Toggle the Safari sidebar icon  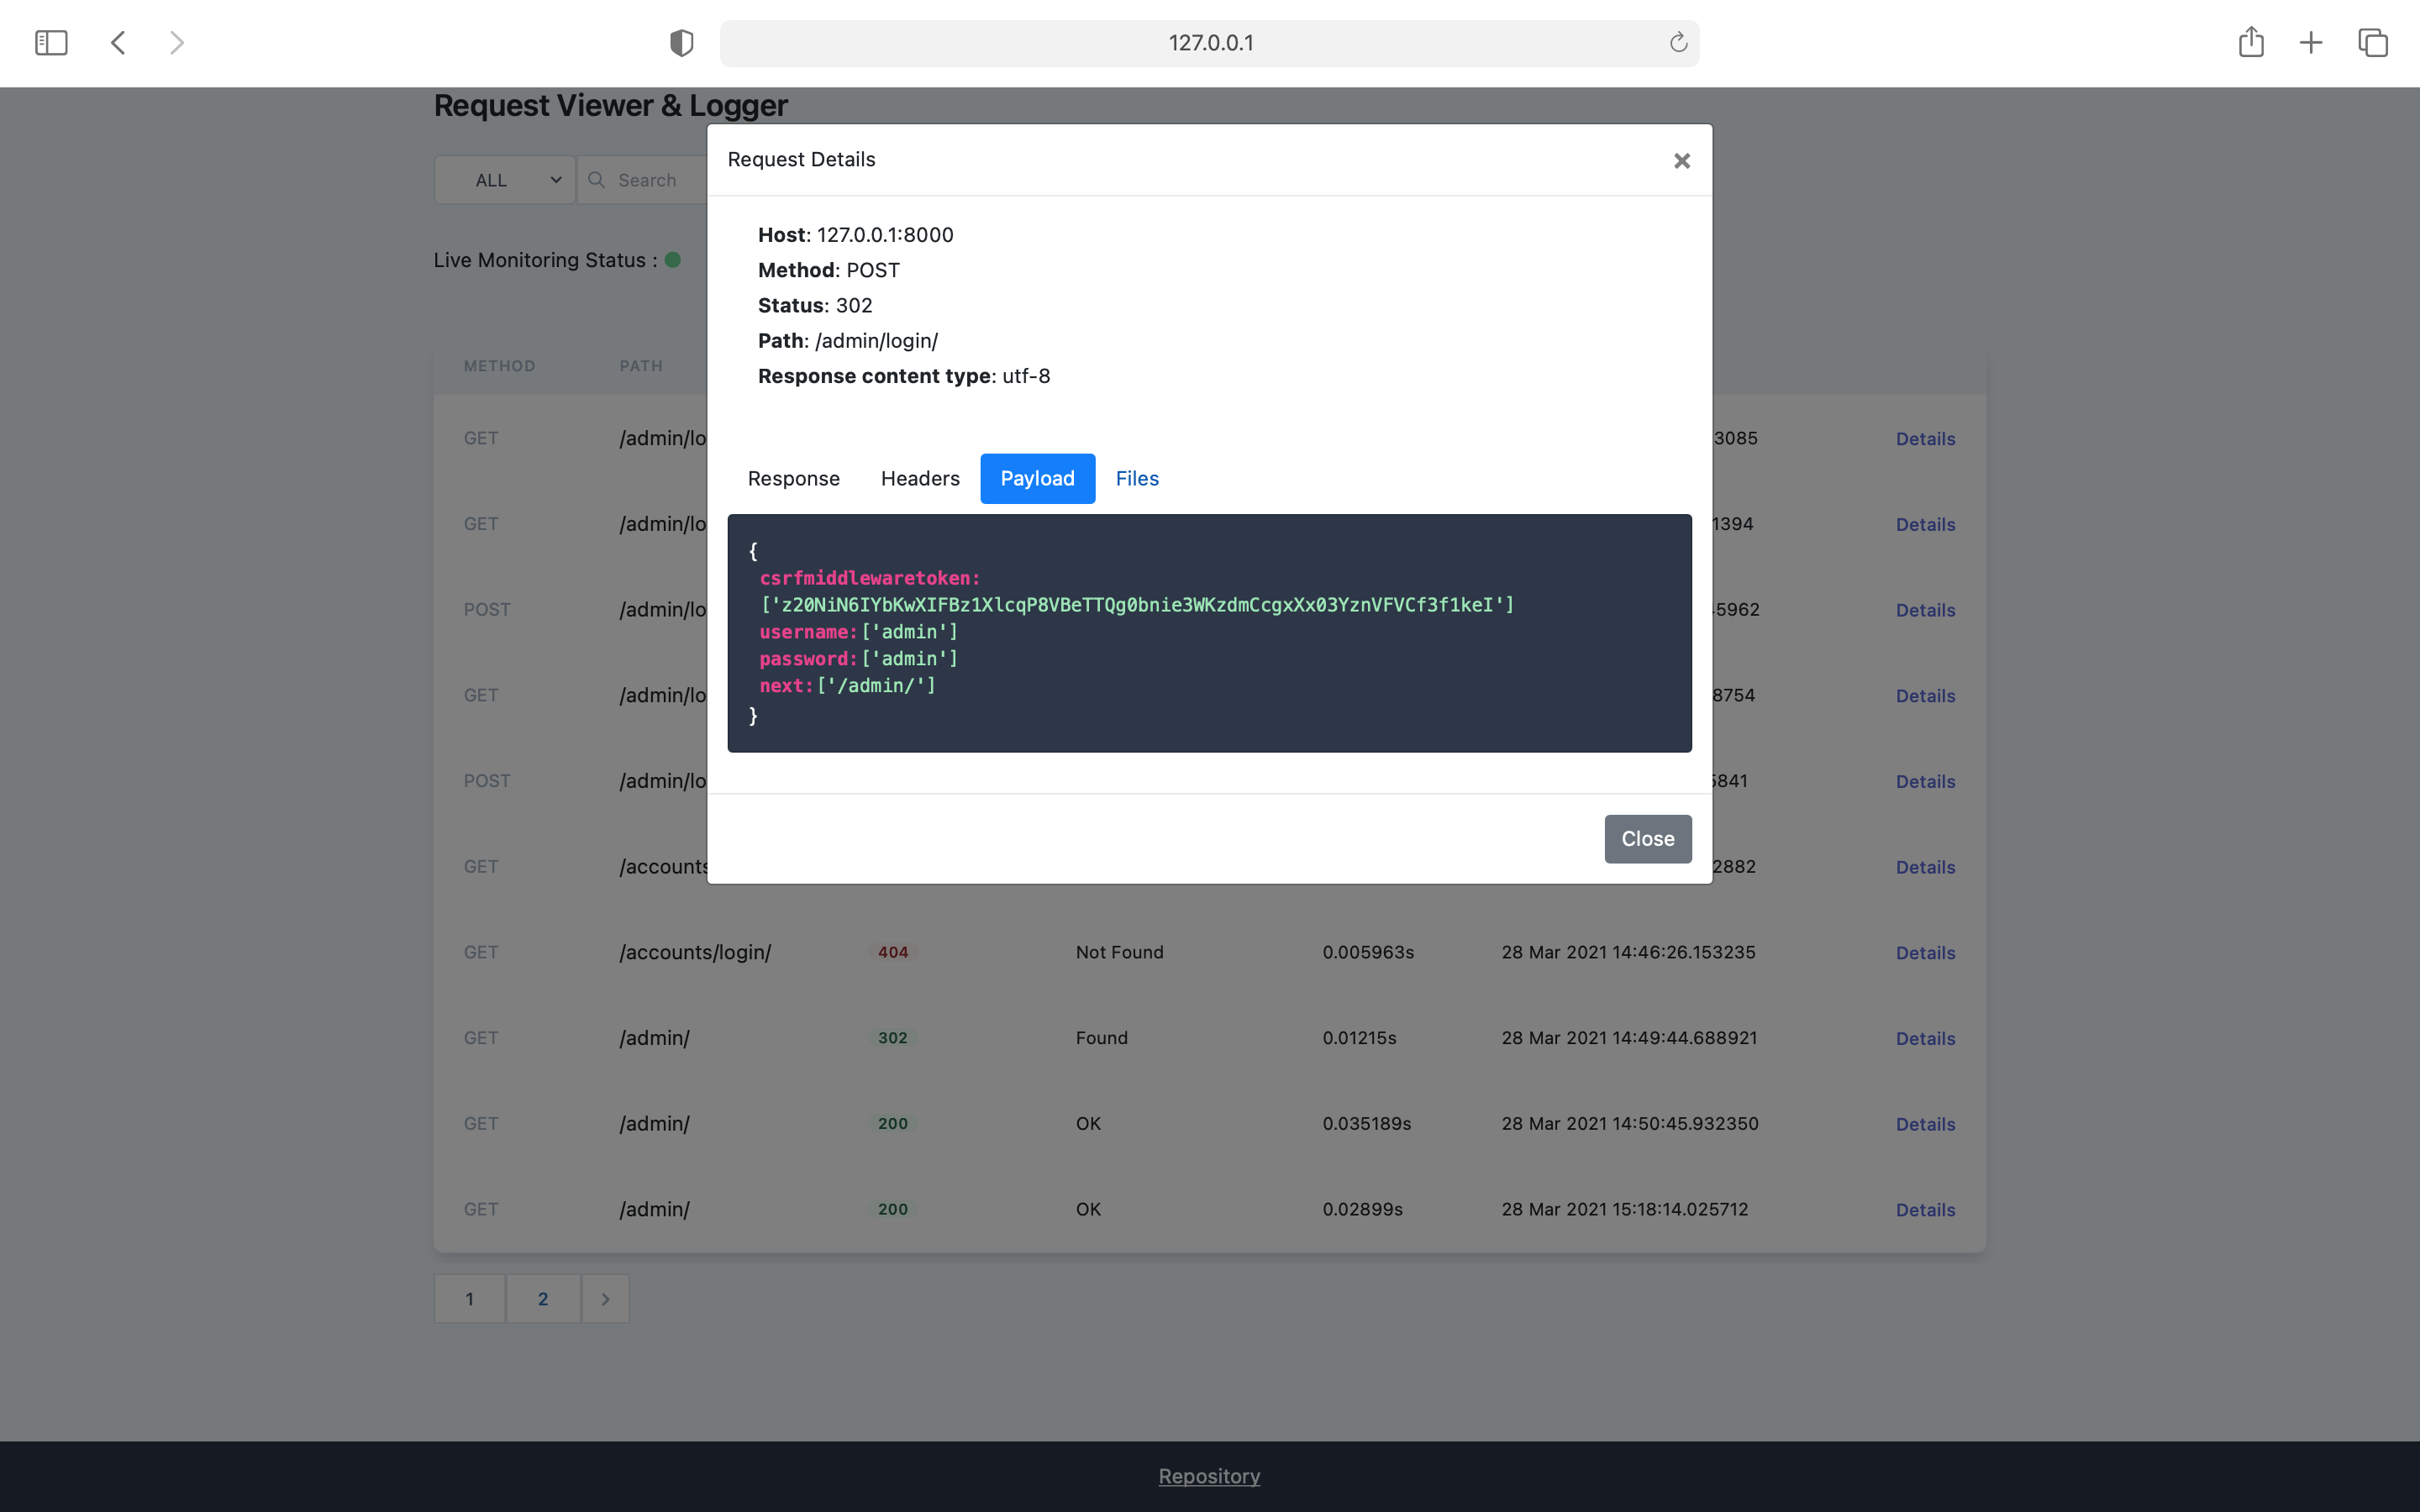51,43
